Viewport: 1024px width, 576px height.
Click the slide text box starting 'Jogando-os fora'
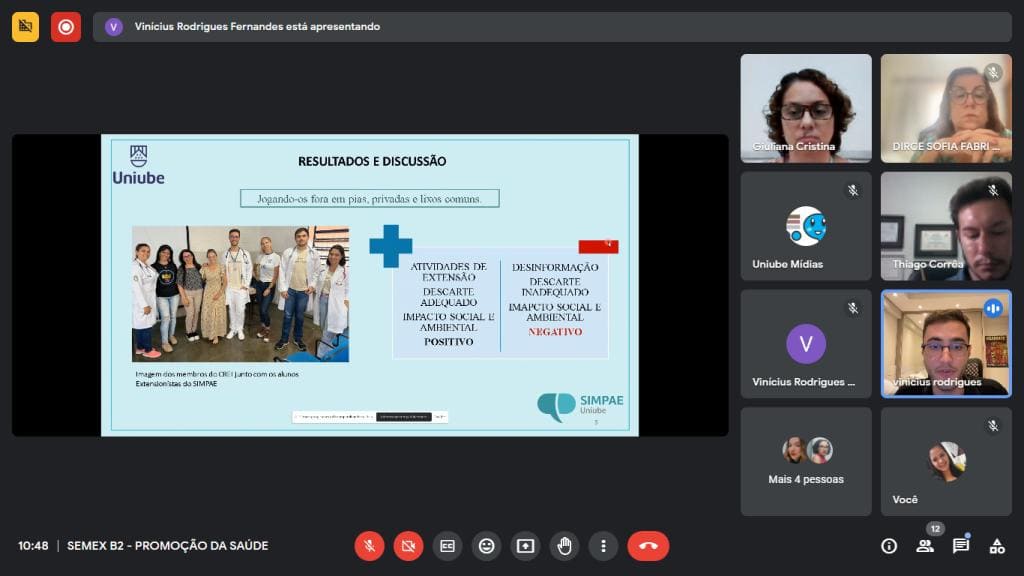[x=370, y=199]
